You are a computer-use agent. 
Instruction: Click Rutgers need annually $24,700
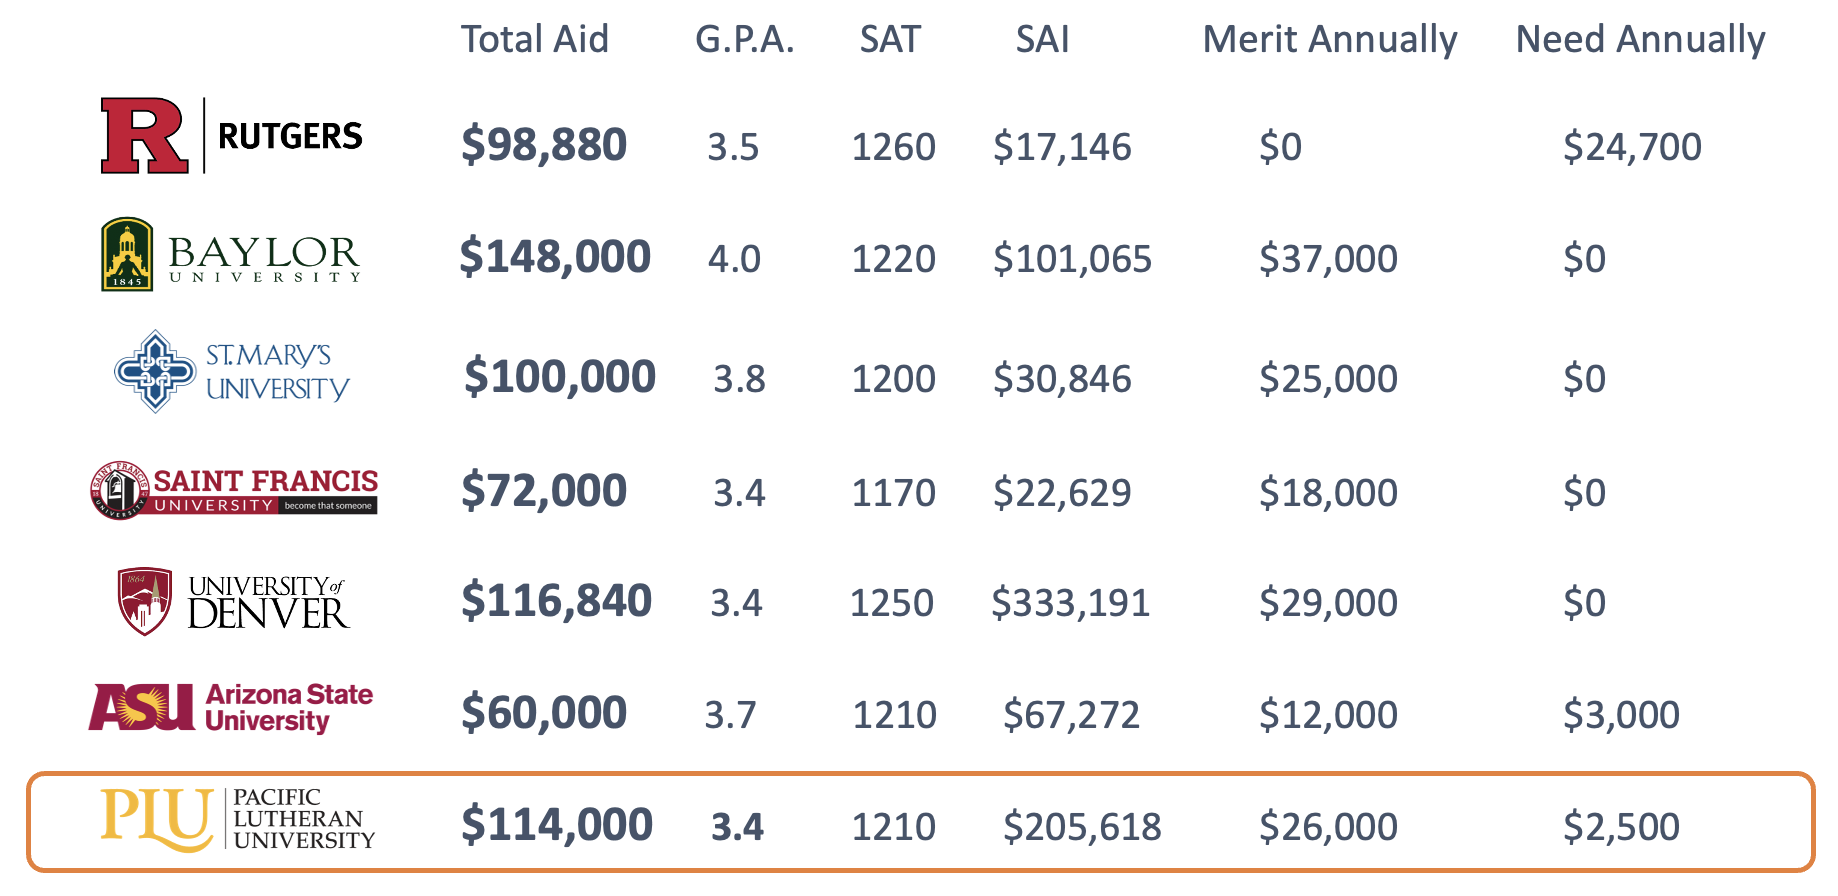(1631, 147)
